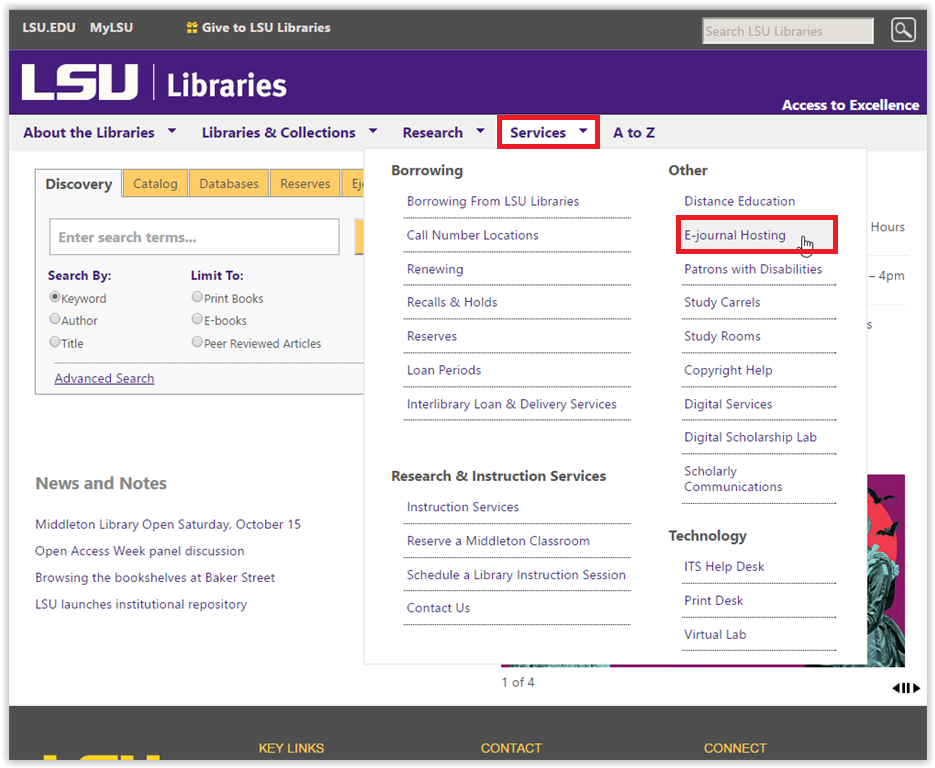Select the Keyword radio button

55,297
